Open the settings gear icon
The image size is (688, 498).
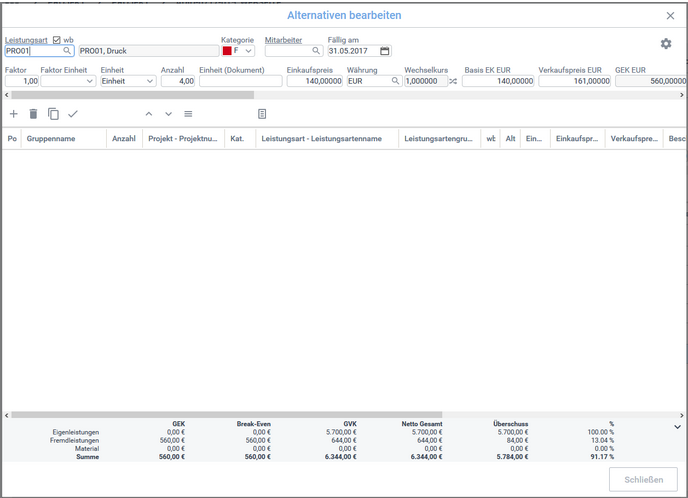pyautogui.click(x=666, y=44)
